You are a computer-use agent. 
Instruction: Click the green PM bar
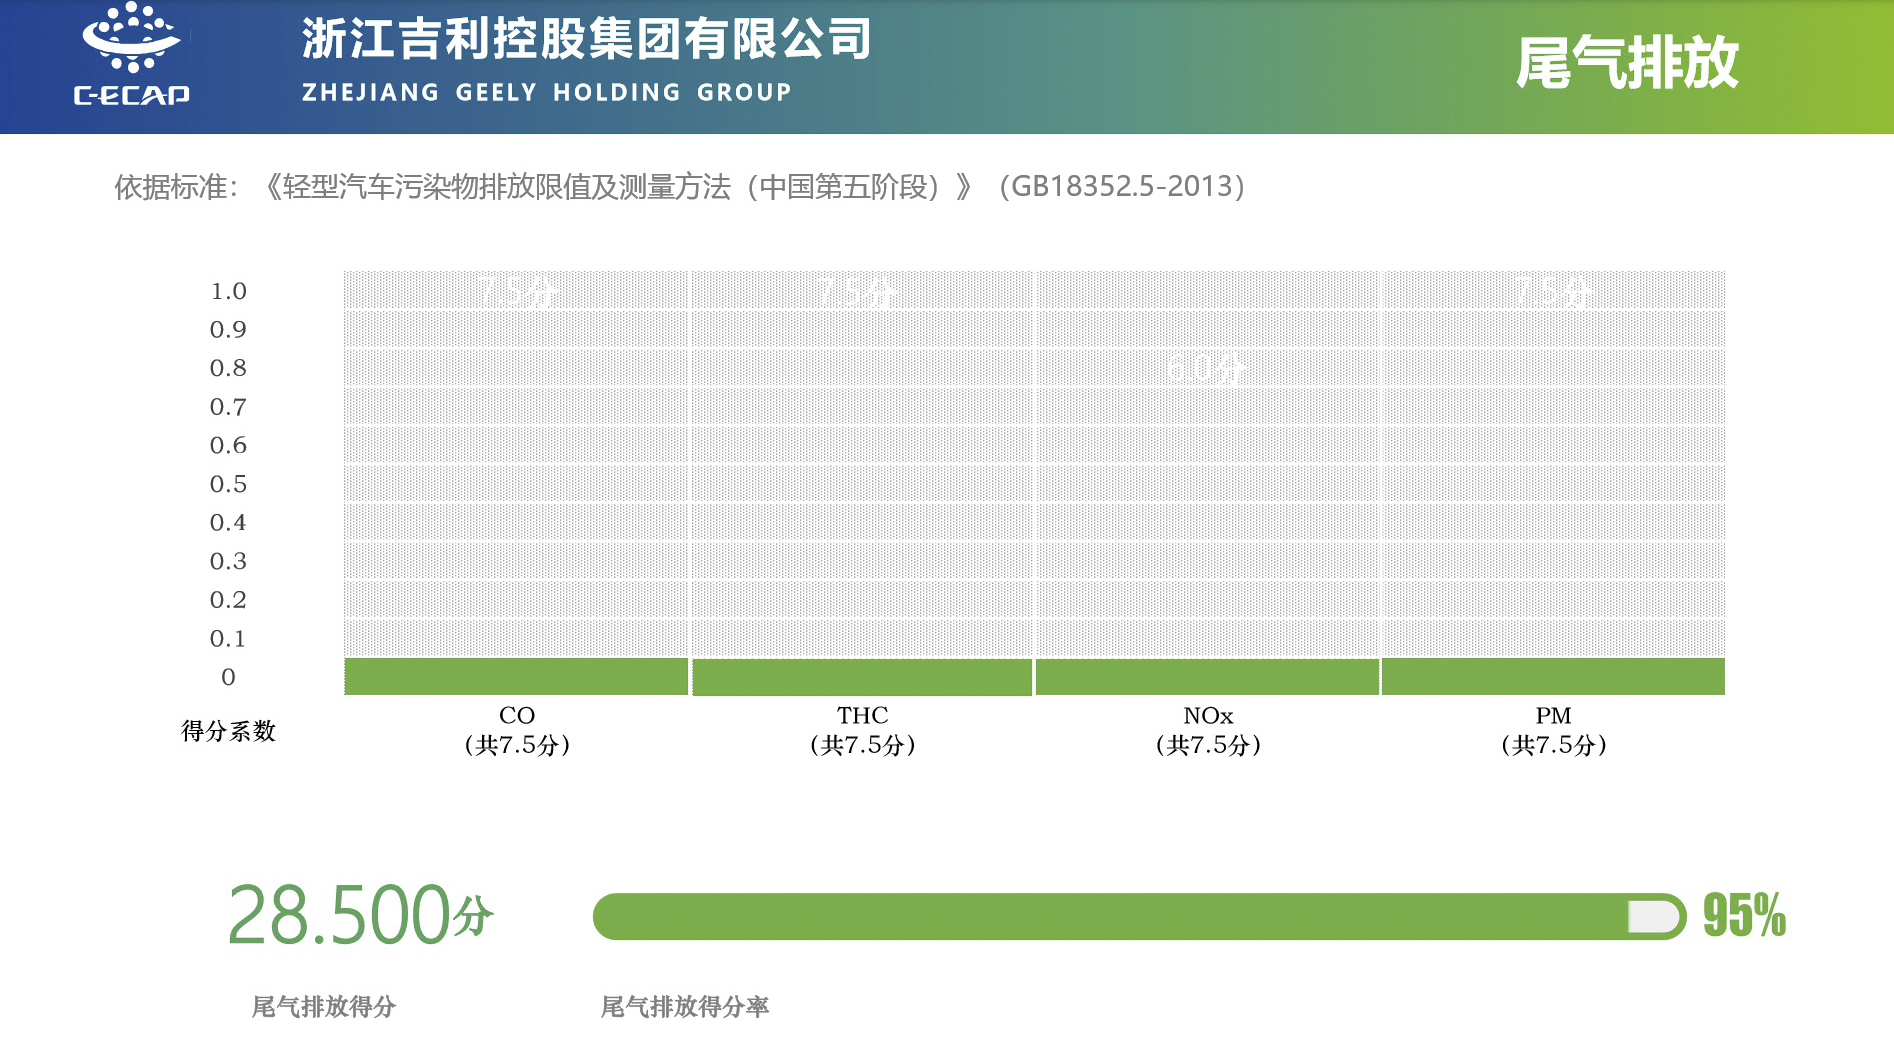point(1553,676)
